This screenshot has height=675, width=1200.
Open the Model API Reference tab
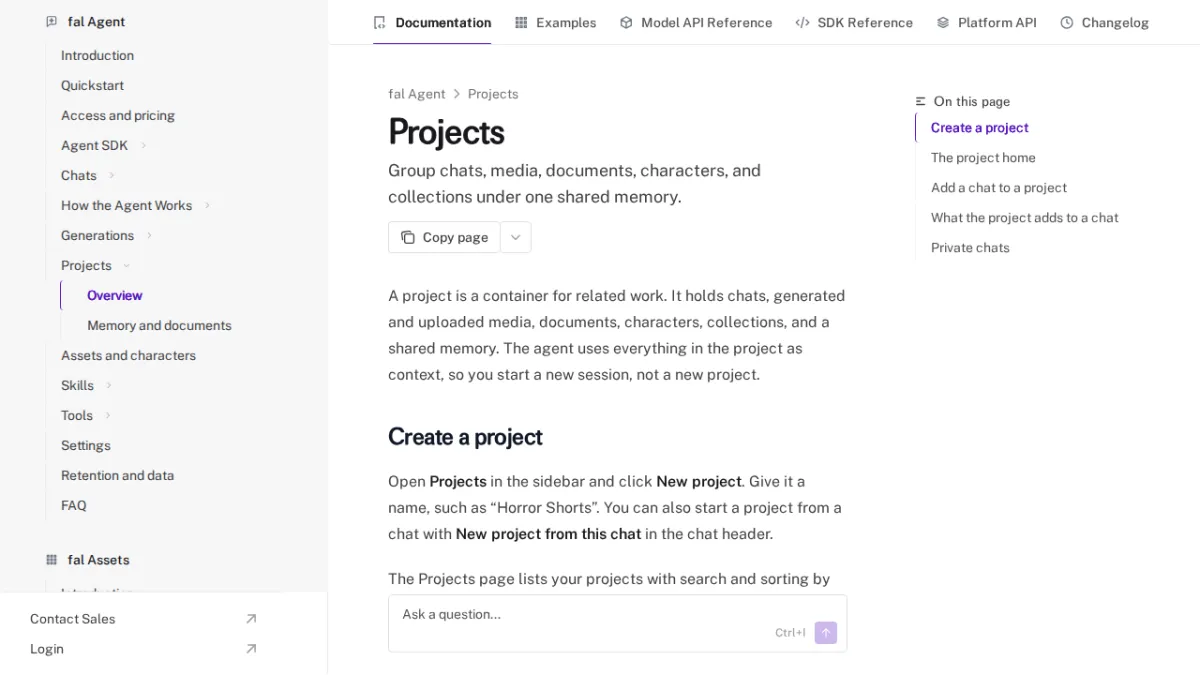(x=696, y=22)
